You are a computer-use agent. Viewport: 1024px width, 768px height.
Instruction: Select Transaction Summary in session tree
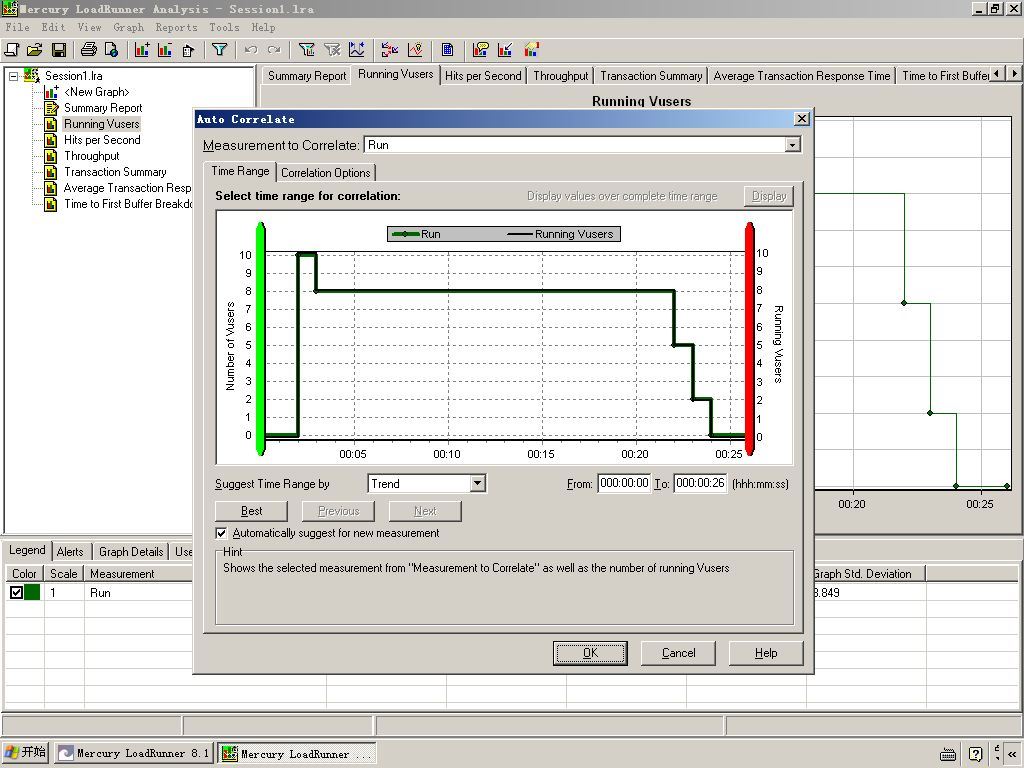pos(115,172)
